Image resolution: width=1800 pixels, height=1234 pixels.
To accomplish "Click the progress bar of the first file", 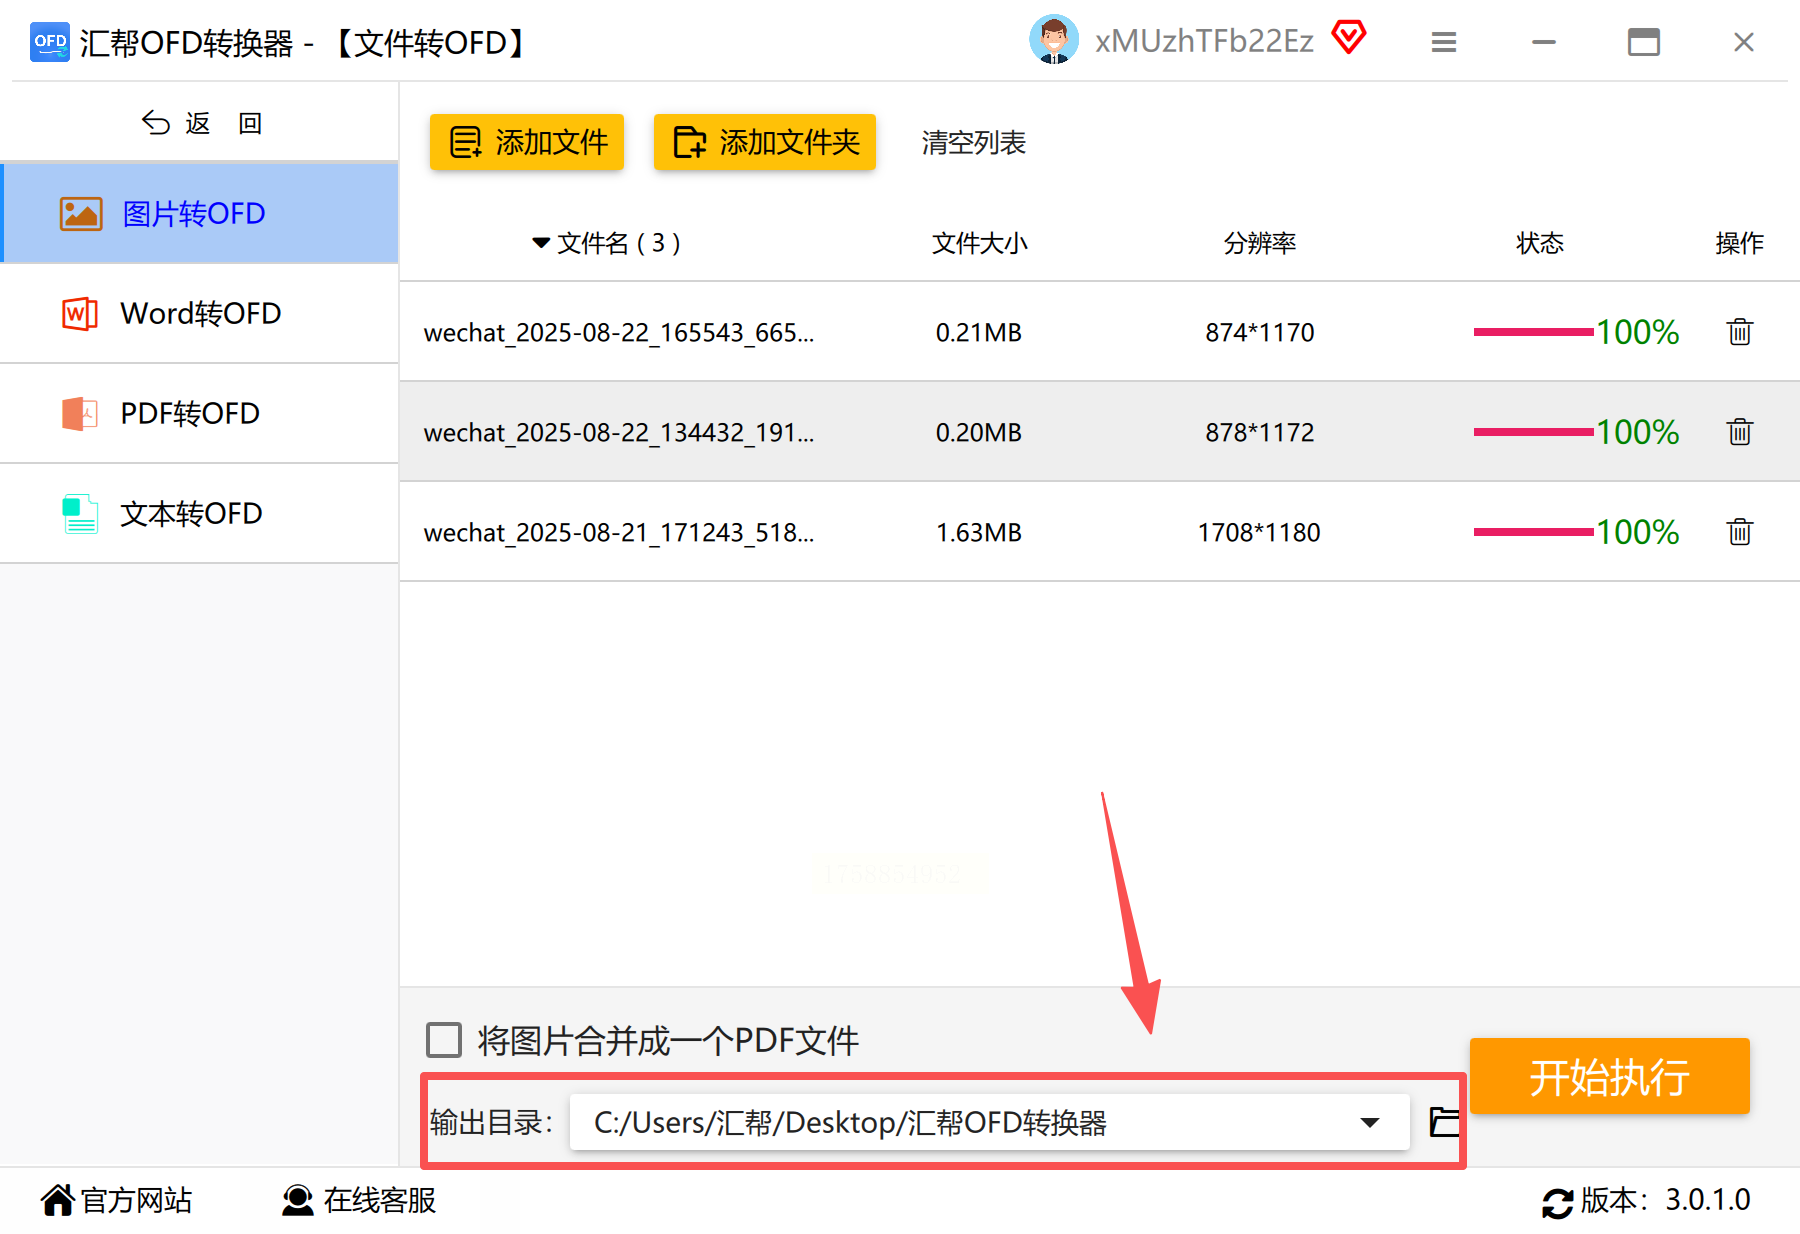I will point(1533,332).
